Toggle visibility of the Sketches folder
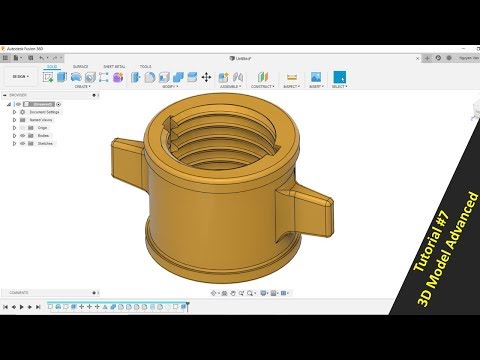 (23, 144)
